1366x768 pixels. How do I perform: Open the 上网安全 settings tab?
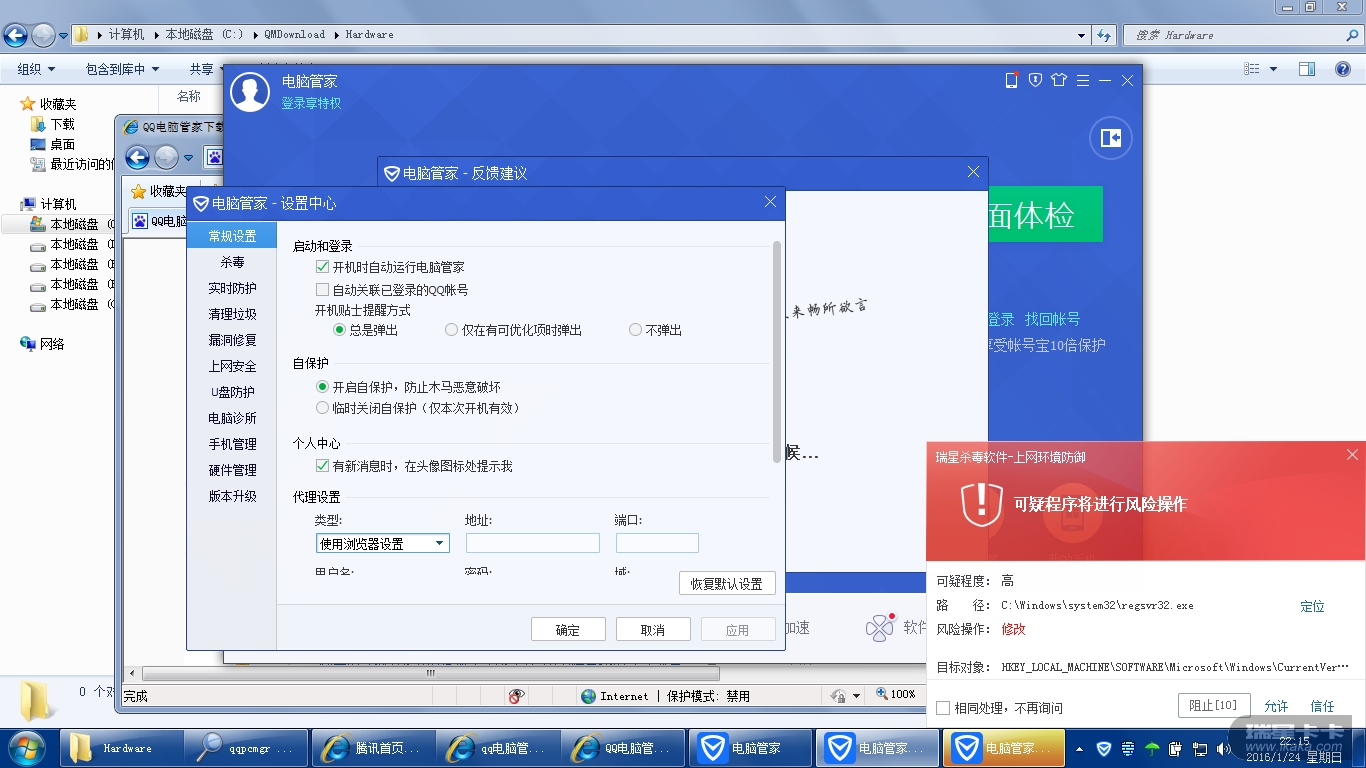(x=232, y=366)
